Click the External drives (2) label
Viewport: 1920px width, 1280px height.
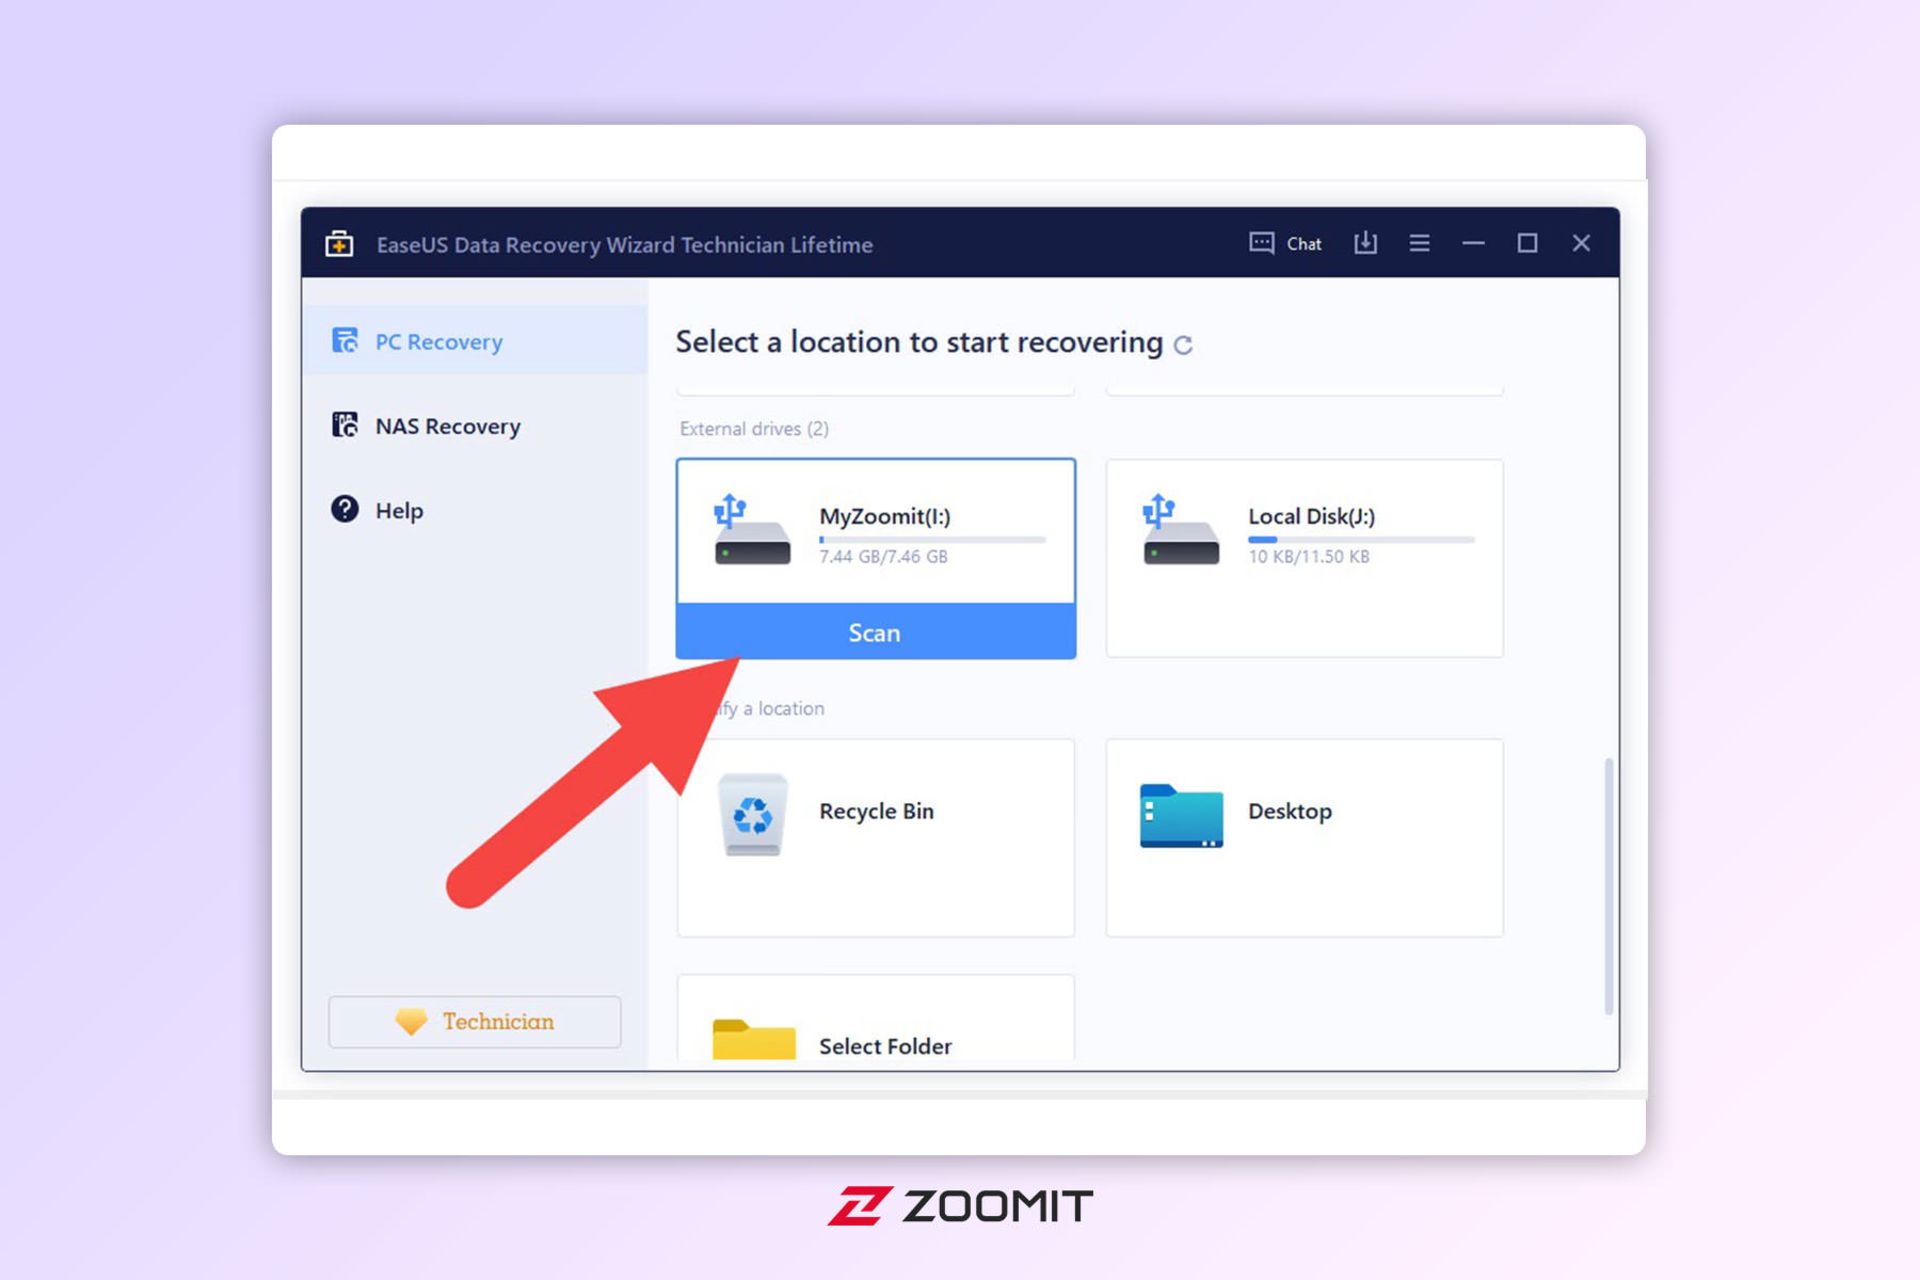pyautogui.click(x=754, y=428)
